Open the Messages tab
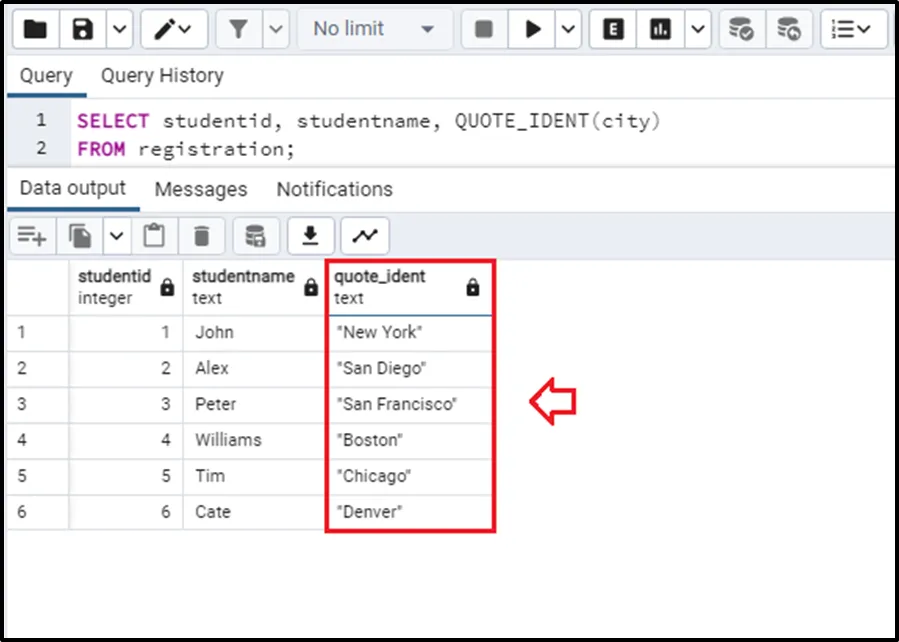The image size is (899, 642). tap(200, 189)
